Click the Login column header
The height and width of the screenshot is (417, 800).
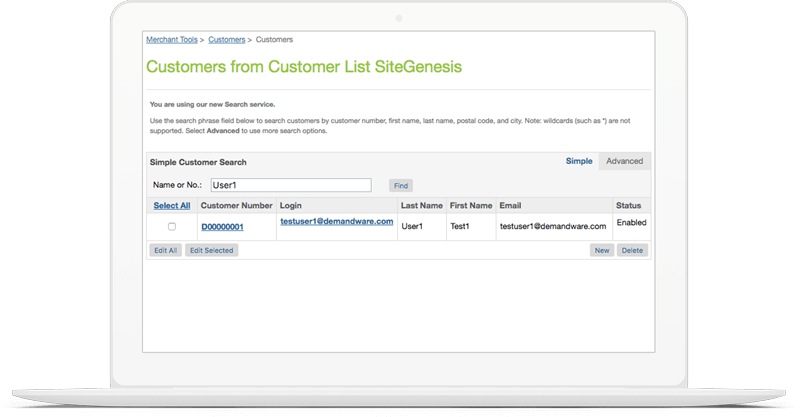291,205
